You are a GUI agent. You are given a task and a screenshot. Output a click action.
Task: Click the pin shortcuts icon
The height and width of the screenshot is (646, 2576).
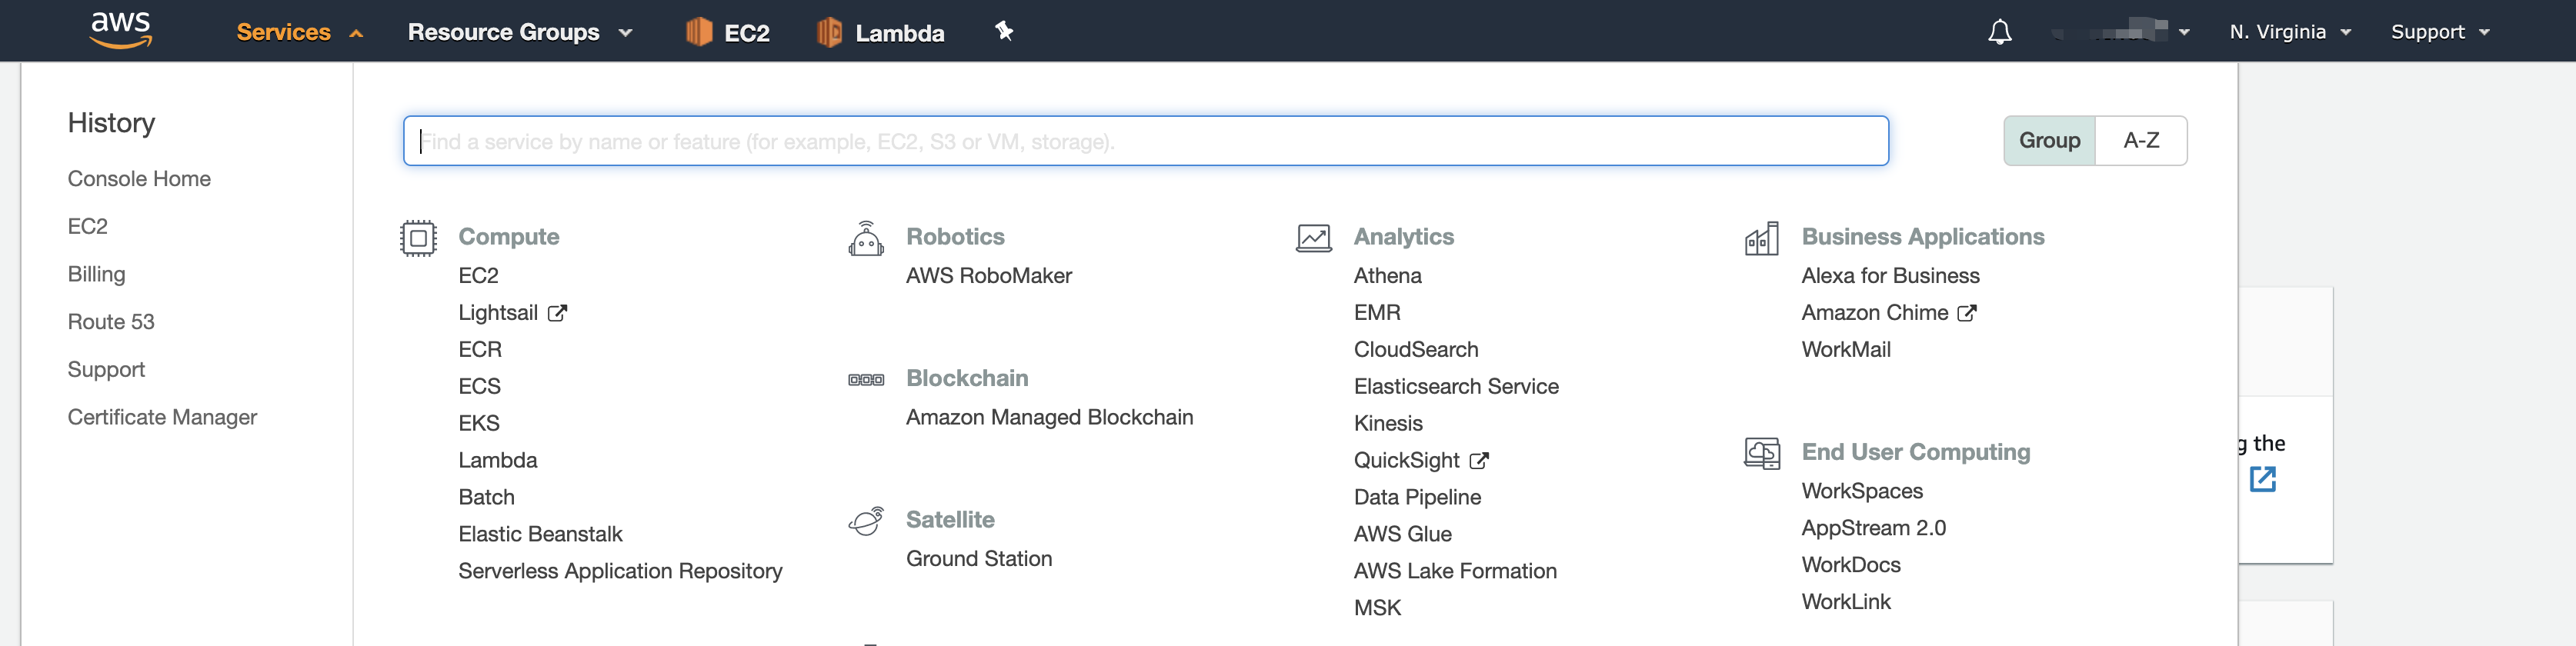(1004, 31)
